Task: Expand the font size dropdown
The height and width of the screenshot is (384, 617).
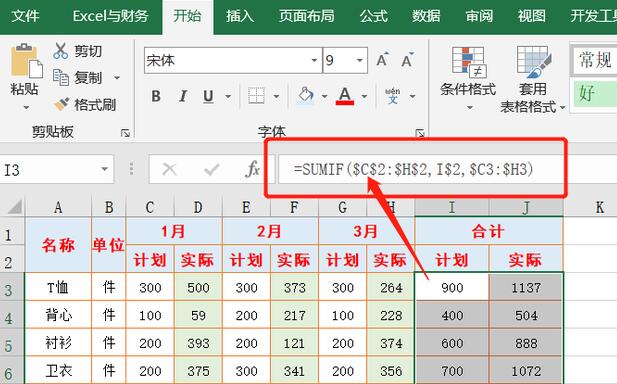Action: [360, 61]
